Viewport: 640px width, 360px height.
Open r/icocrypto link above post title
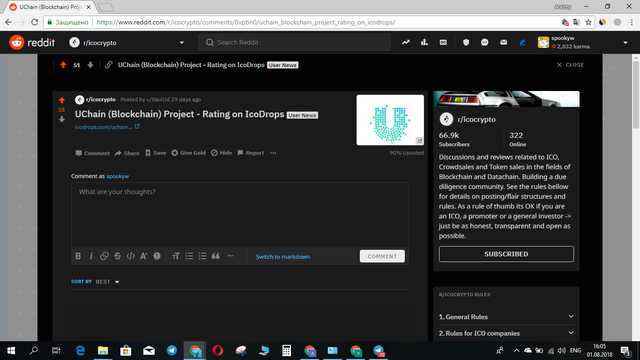coord(100,100)
